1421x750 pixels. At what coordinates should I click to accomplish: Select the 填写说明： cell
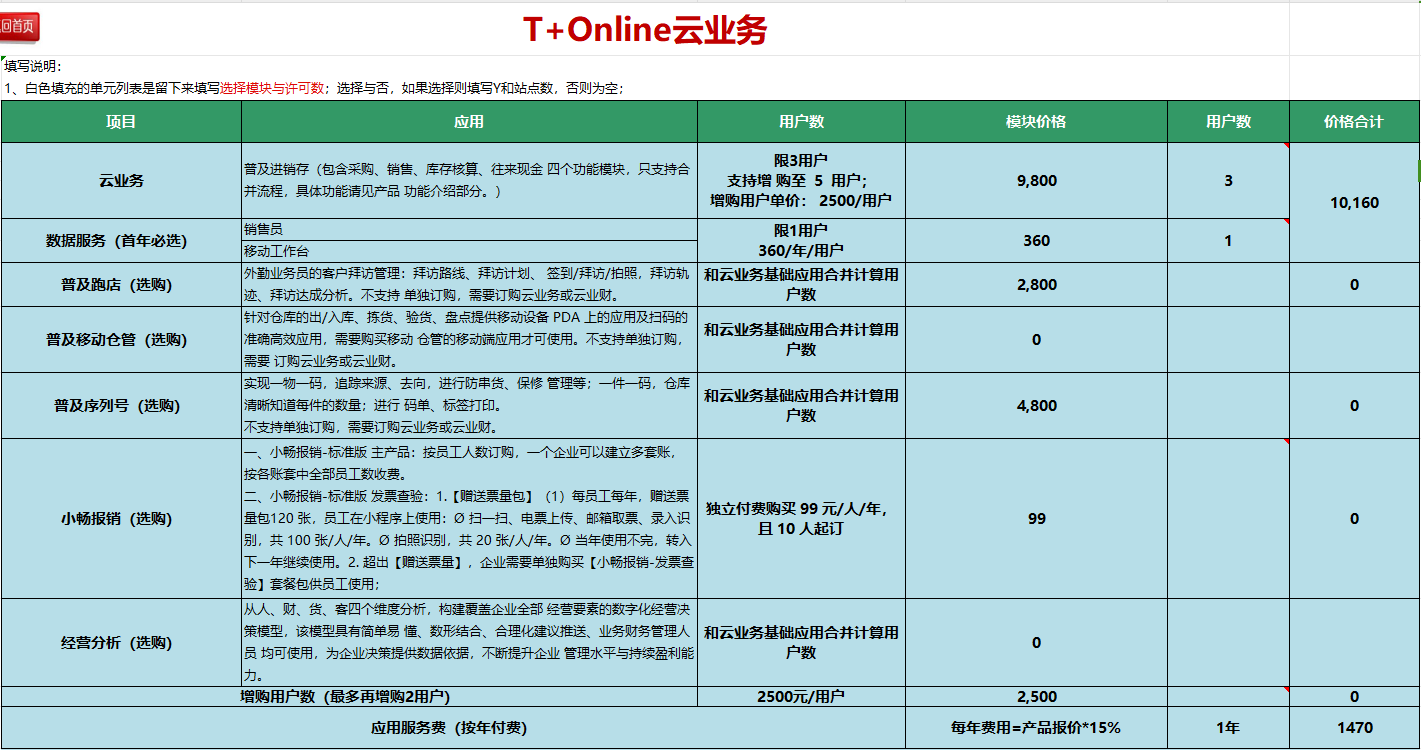tap(33, 66)
